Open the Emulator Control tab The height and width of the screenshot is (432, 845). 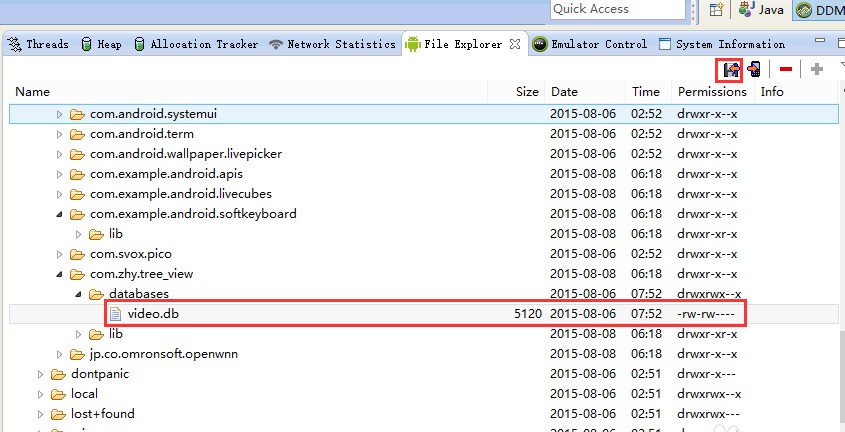click(590, 44)
